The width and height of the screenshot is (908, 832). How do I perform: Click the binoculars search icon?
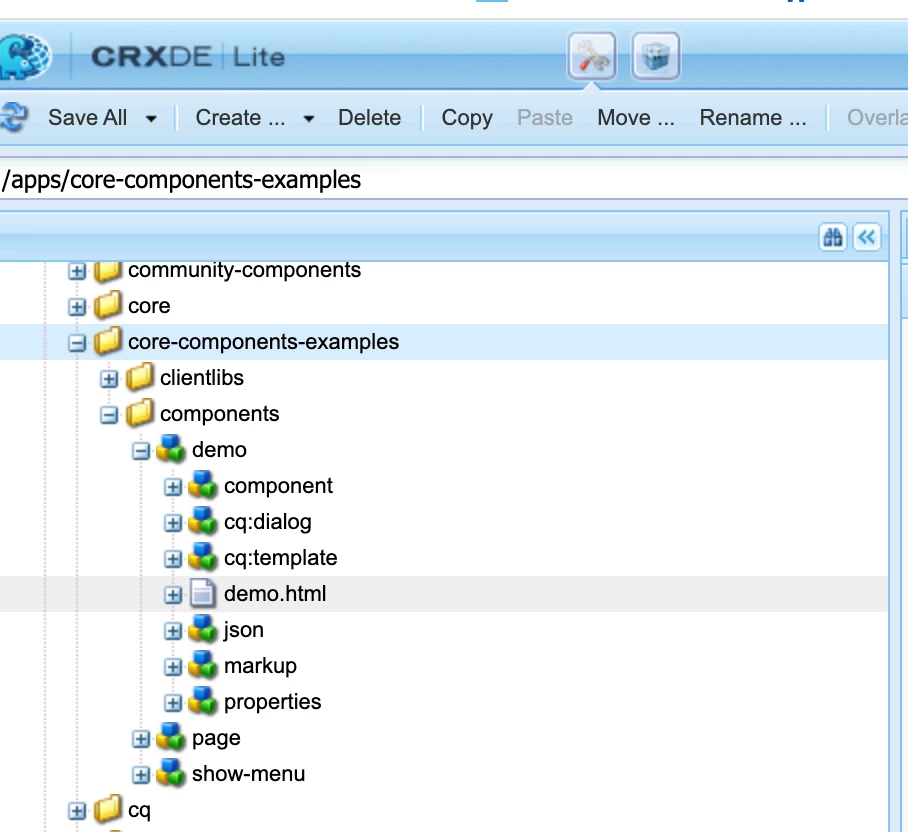833,237
